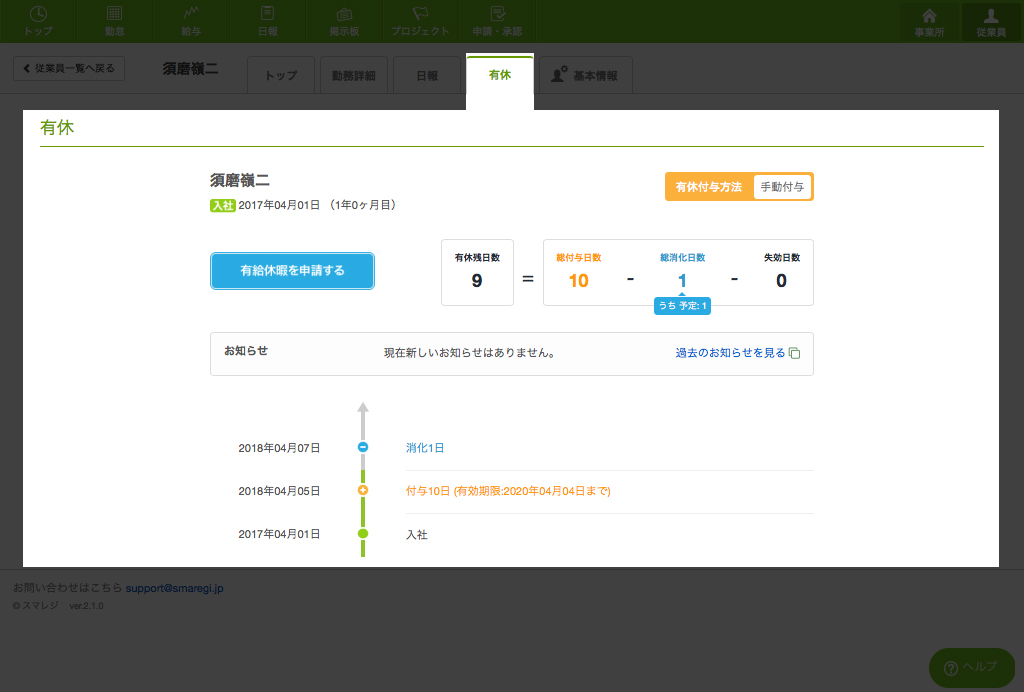
Task: Return to employee list via 従業員一覧へ戻る
Action: (x=69, y=69)
